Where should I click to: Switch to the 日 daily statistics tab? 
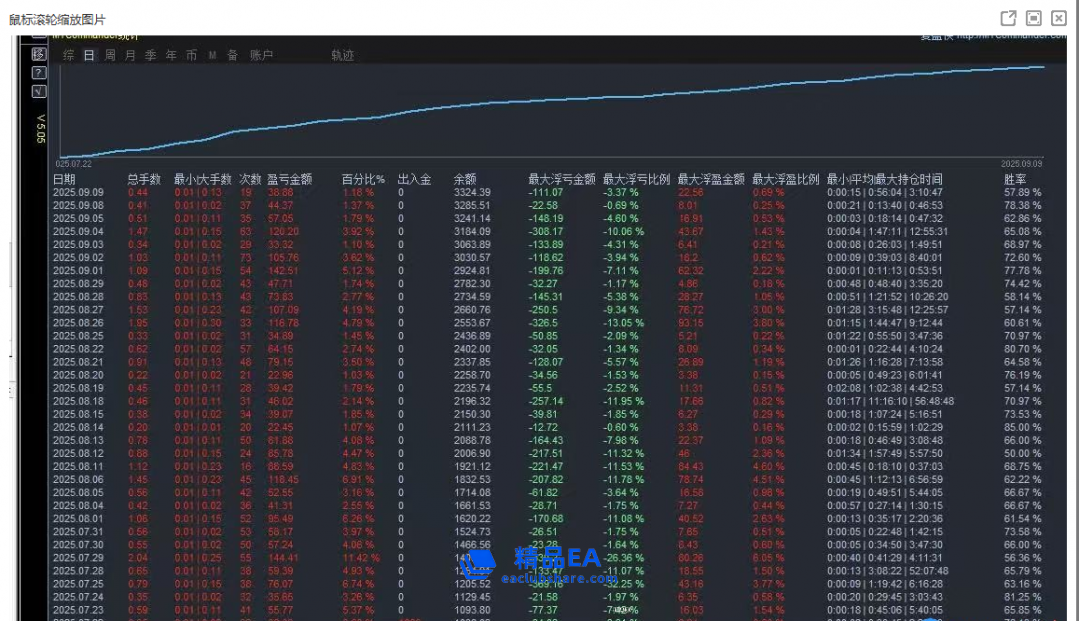pos(89,56)
